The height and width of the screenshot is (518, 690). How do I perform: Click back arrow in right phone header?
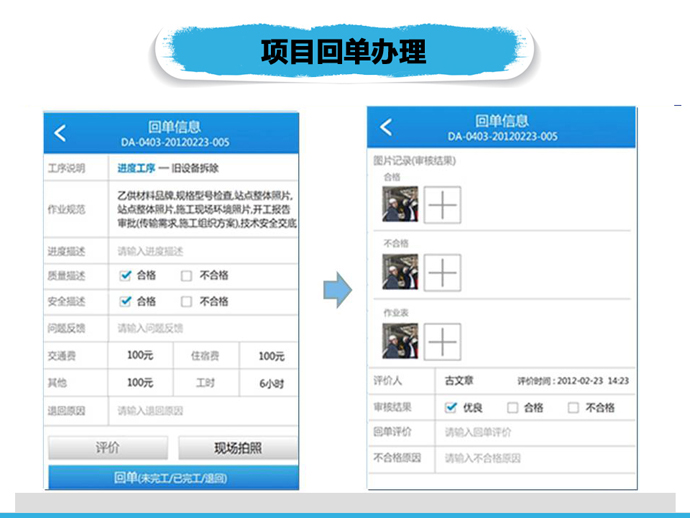click(387, 127)
